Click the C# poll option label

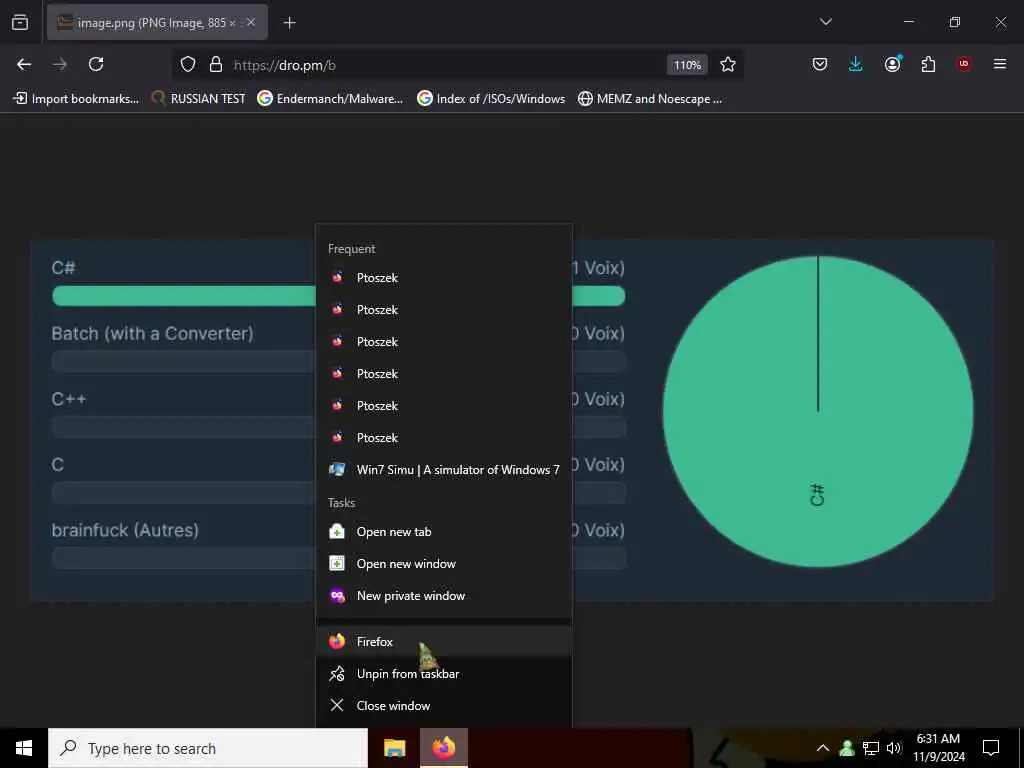(x=63, y=268)
